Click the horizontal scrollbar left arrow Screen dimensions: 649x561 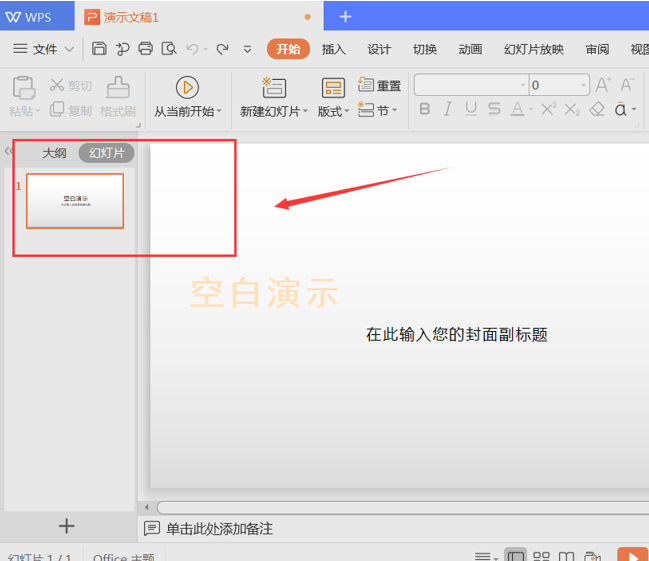click(x=147, y=507)
